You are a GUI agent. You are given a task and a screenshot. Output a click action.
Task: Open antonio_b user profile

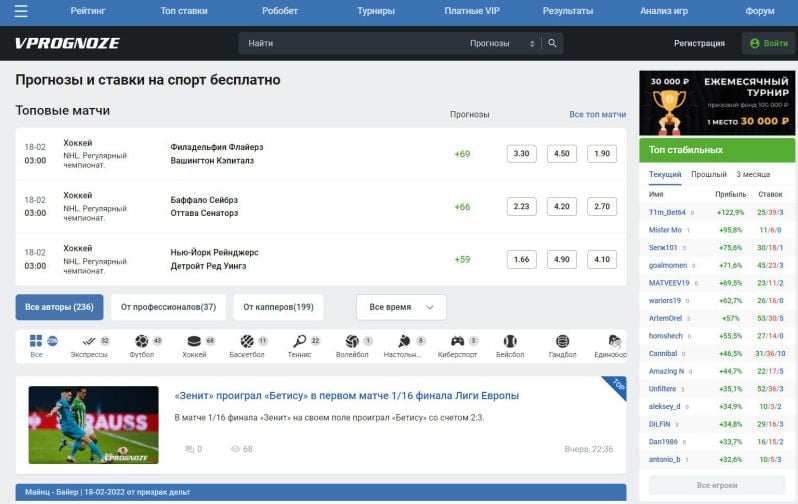click(x=665, y=459)
